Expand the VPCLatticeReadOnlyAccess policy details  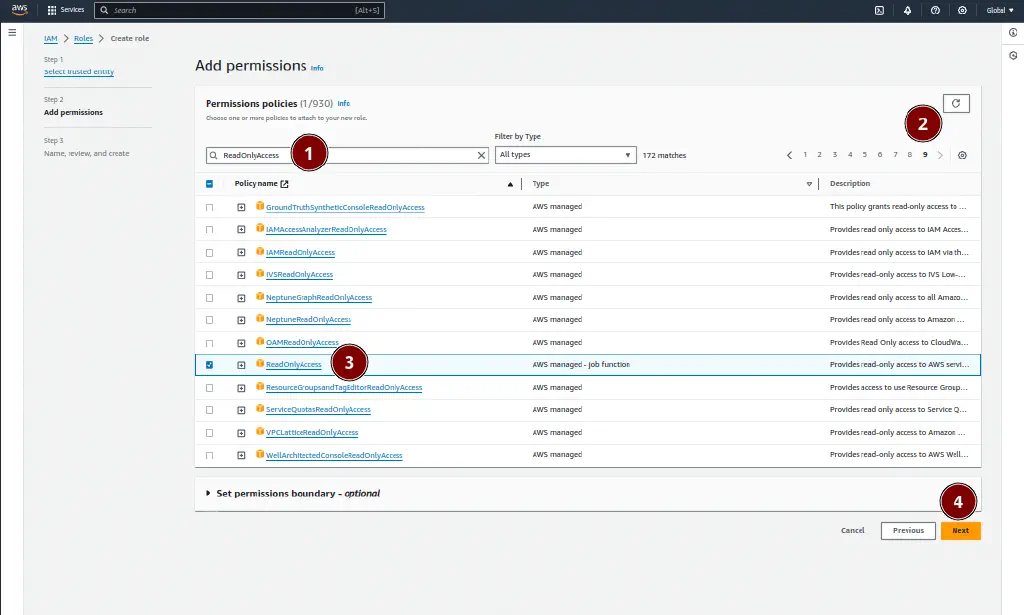click(x=241, y=433)
